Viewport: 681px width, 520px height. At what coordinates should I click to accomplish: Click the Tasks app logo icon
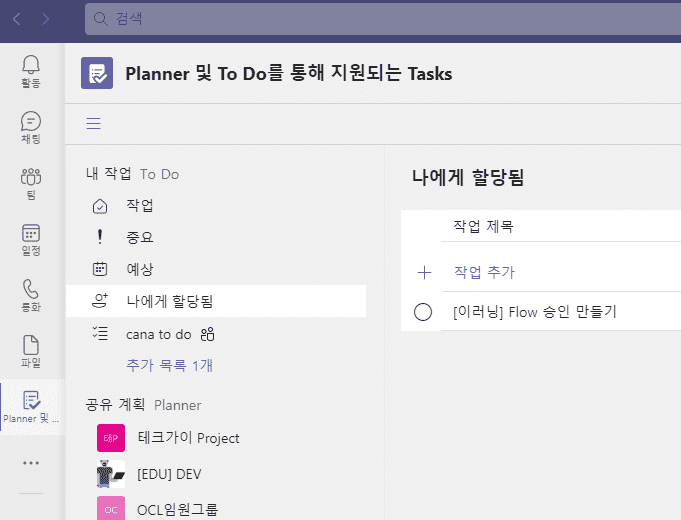pyautogui.click(x=97, y=73)
